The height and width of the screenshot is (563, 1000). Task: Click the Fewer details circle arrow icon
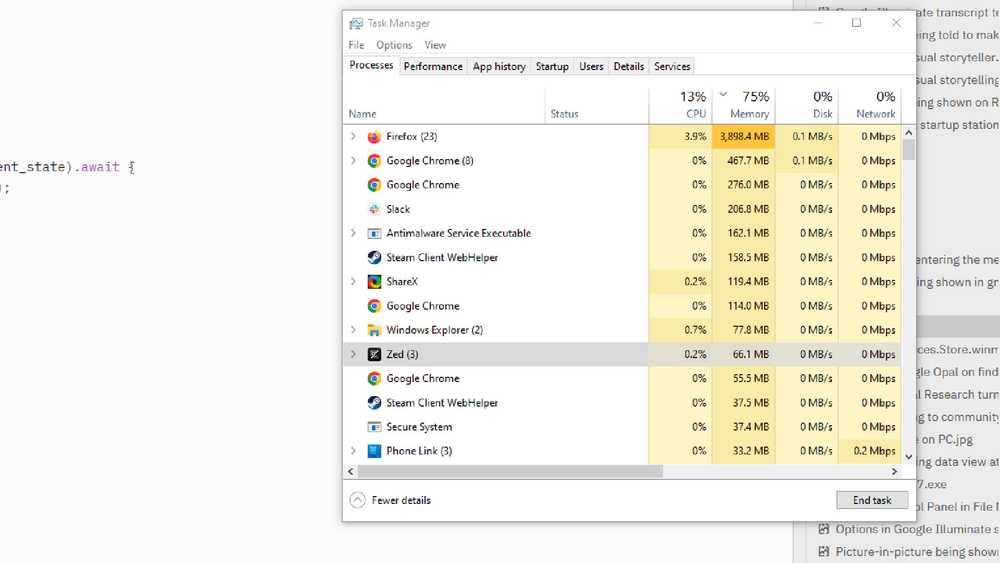click(357, 500)
